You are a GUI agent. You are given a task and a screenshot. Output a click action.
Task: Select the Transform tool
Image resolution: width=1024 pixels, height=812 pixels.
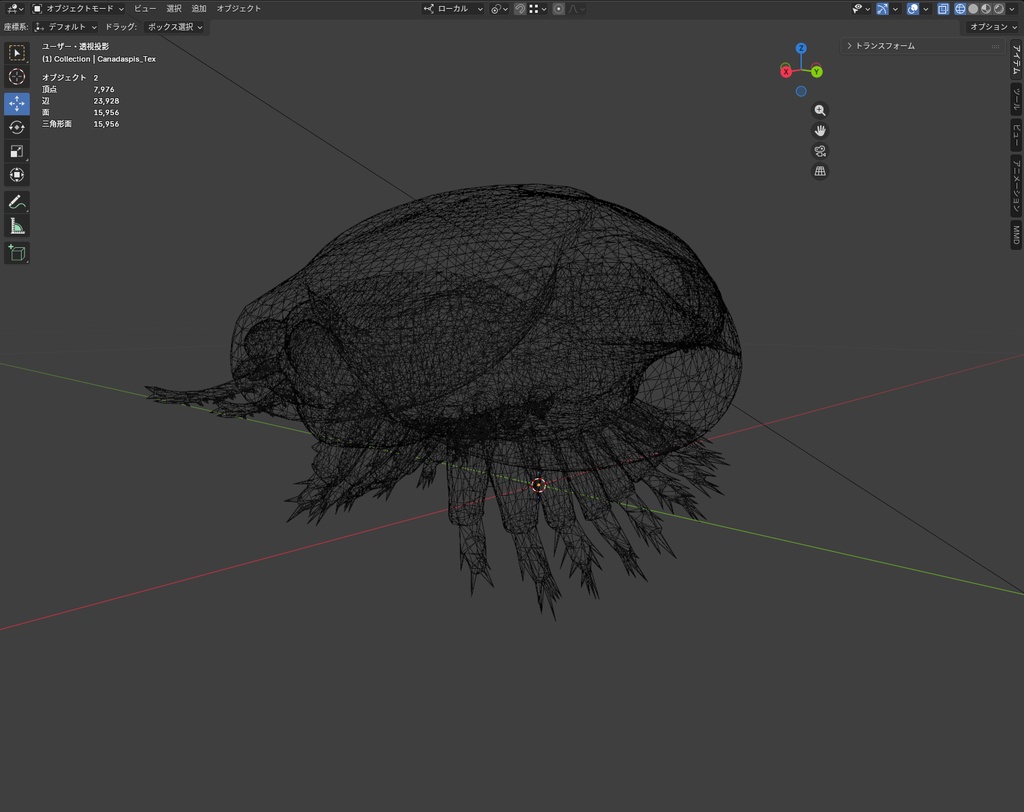tap(17, 175)
